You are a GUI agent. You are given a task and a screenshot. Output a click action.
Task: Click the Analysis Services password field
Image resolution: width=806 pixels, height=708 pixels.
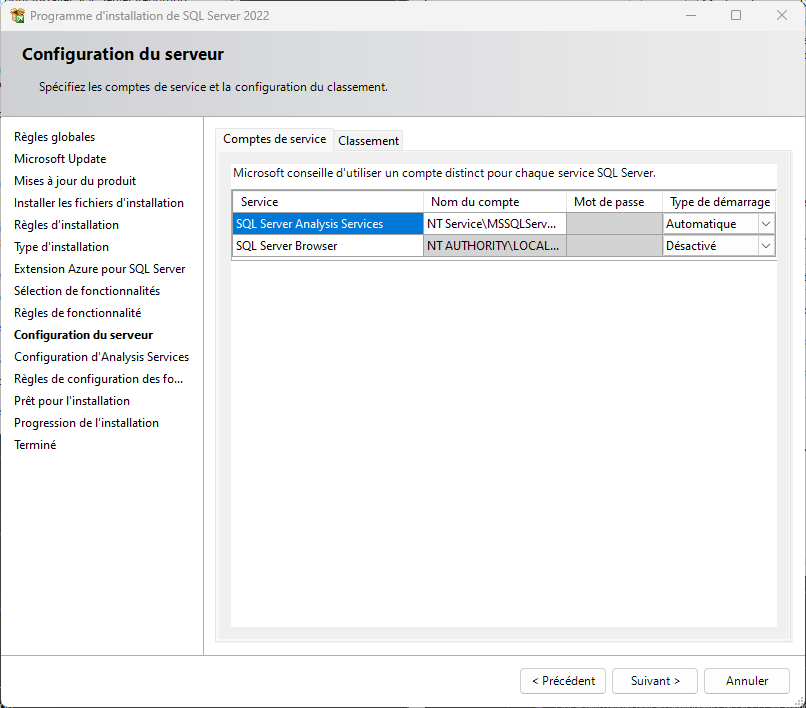pos(614,224)
